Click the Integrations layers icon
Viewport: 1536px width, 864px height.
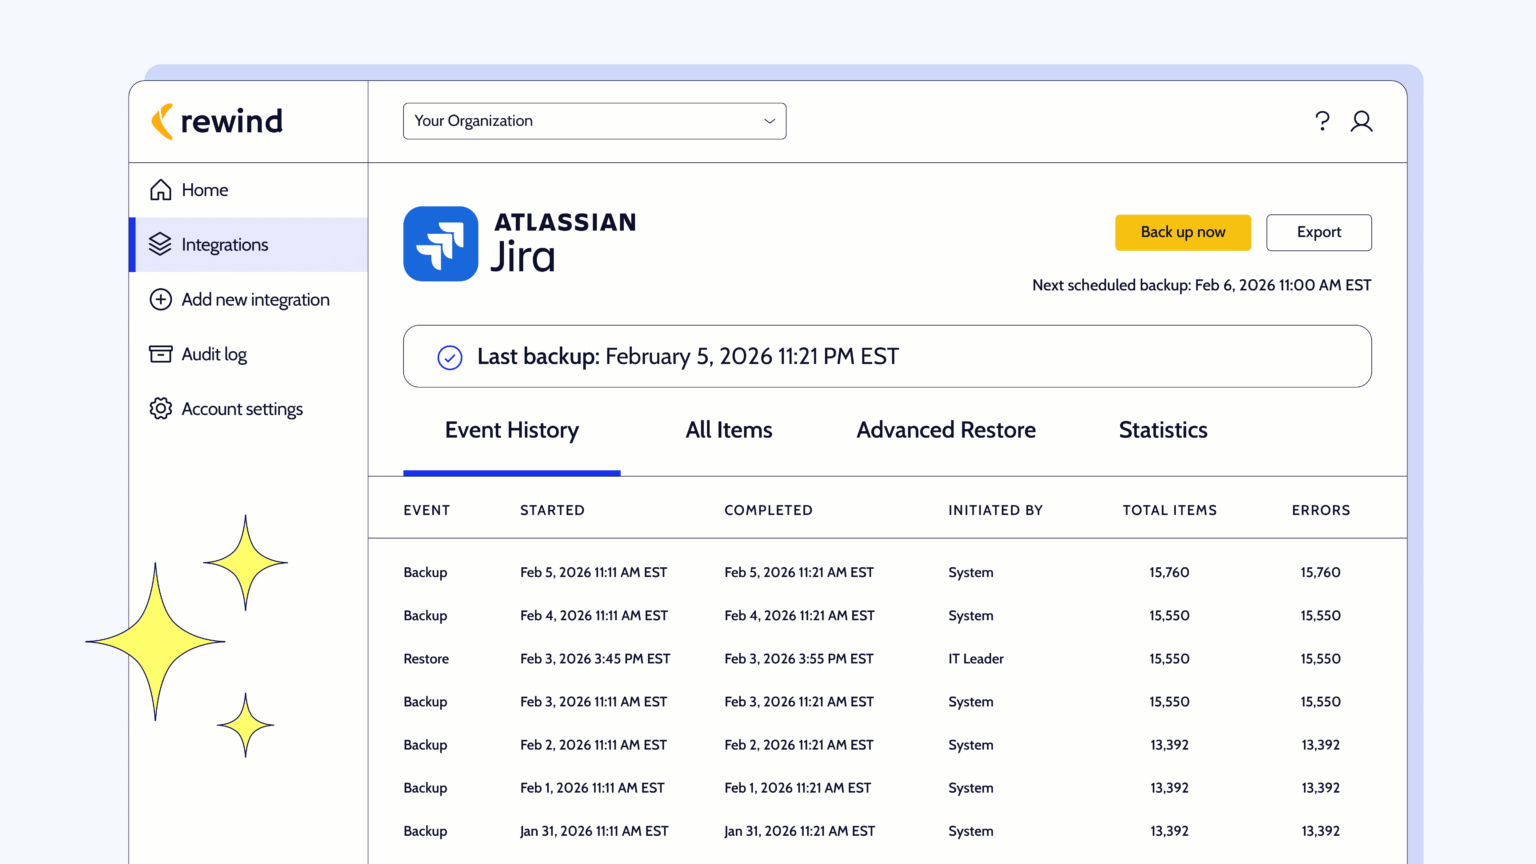(160, 245)
